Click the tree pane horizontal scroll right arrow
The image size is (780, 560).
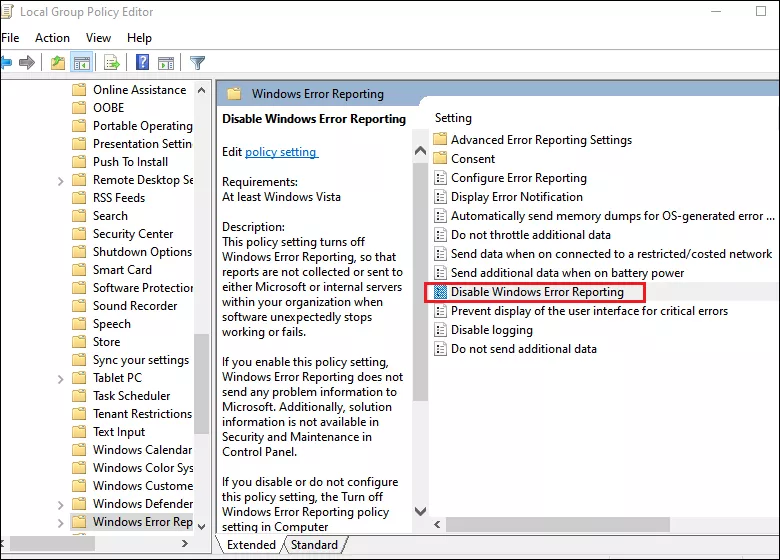[x=185, y=544]
